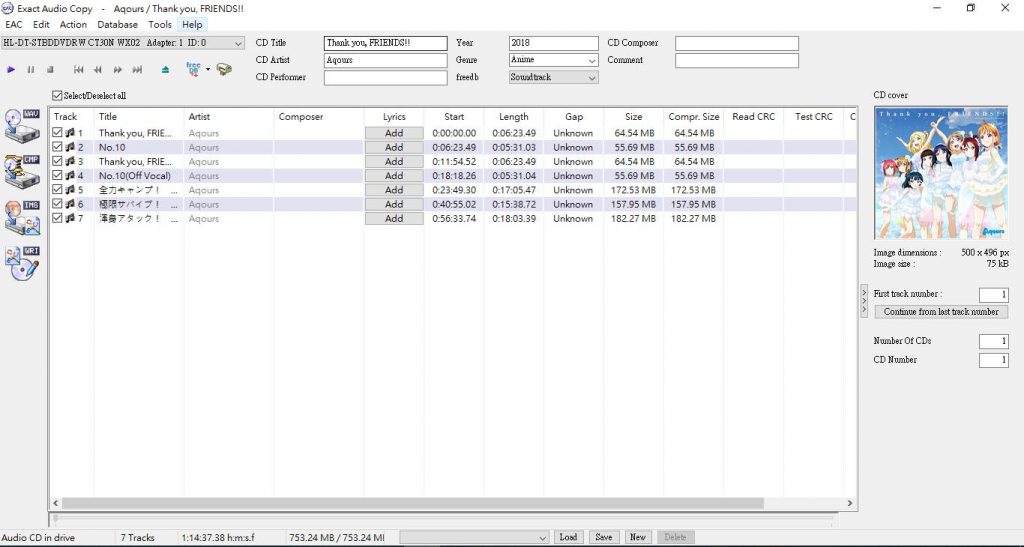Stop CD playback
This screenshot has width=1024, height=547.
50,69
